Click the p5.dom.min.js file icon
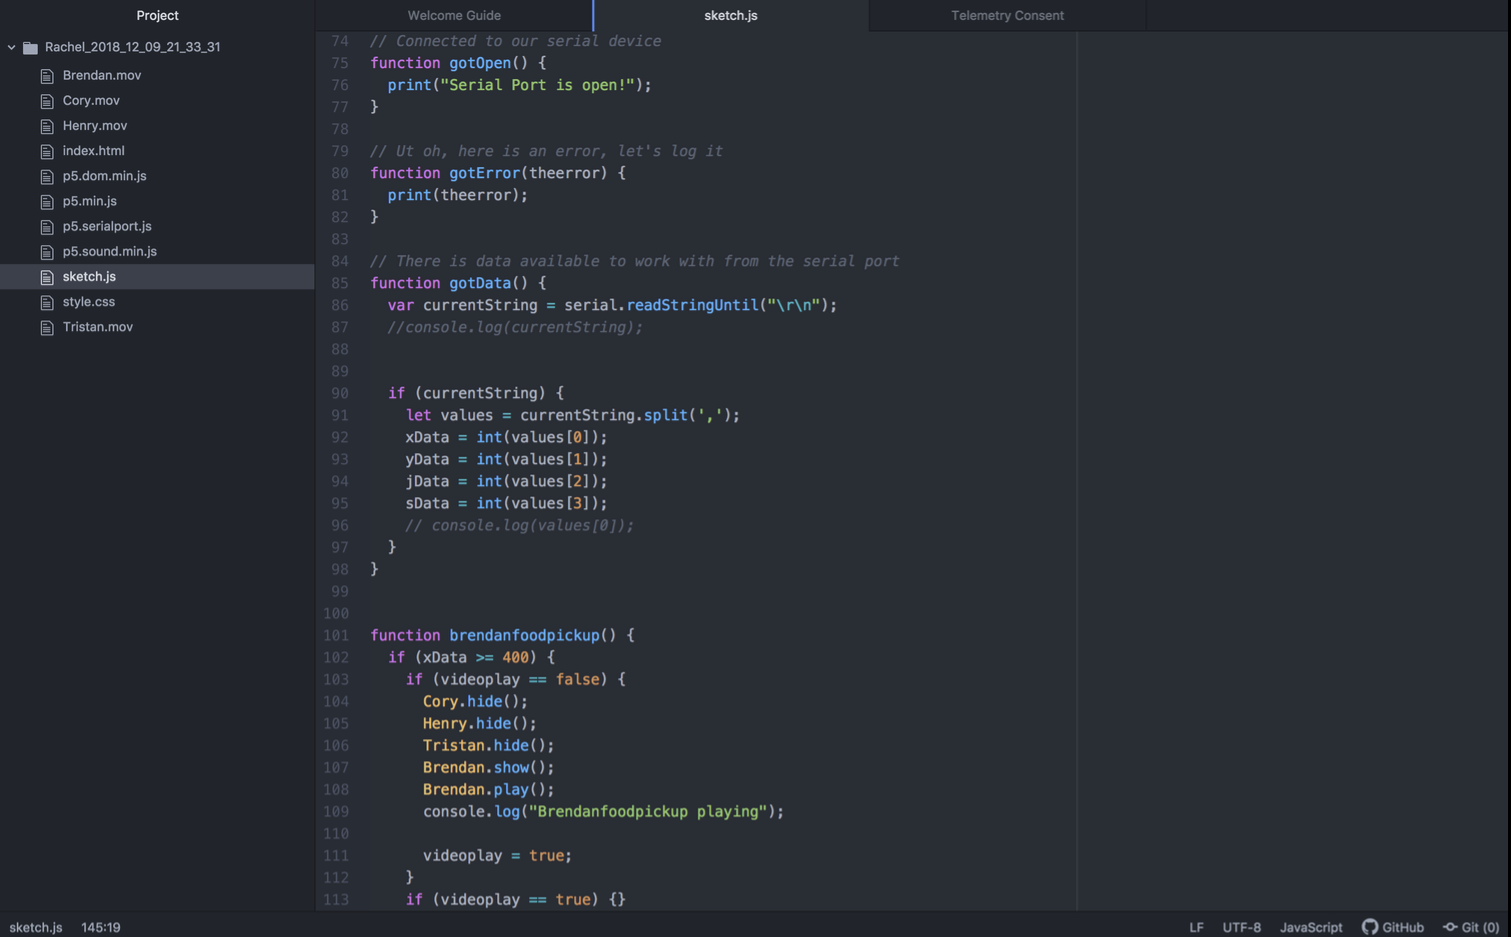This screenshot has width=1511, height=937. 47,176
